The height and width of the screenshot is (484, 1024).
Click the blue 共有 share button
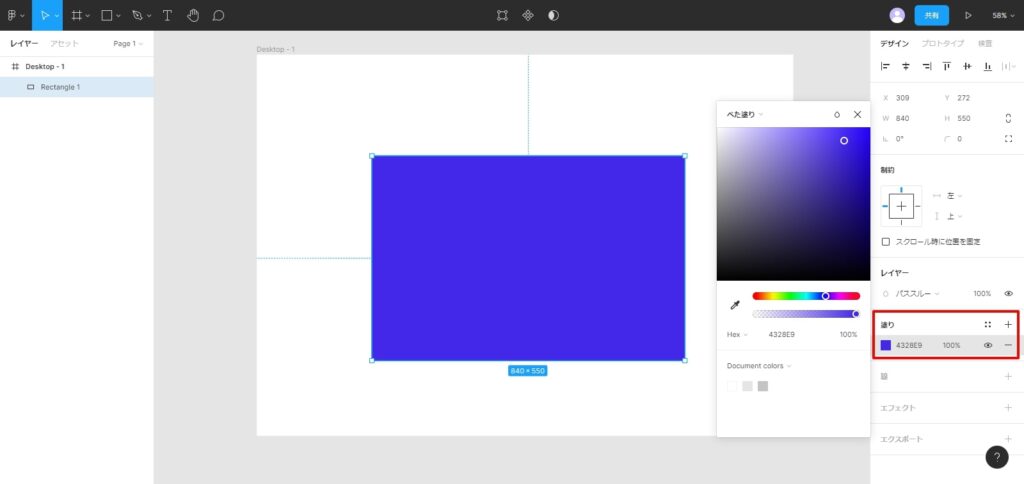click(931, 15)
